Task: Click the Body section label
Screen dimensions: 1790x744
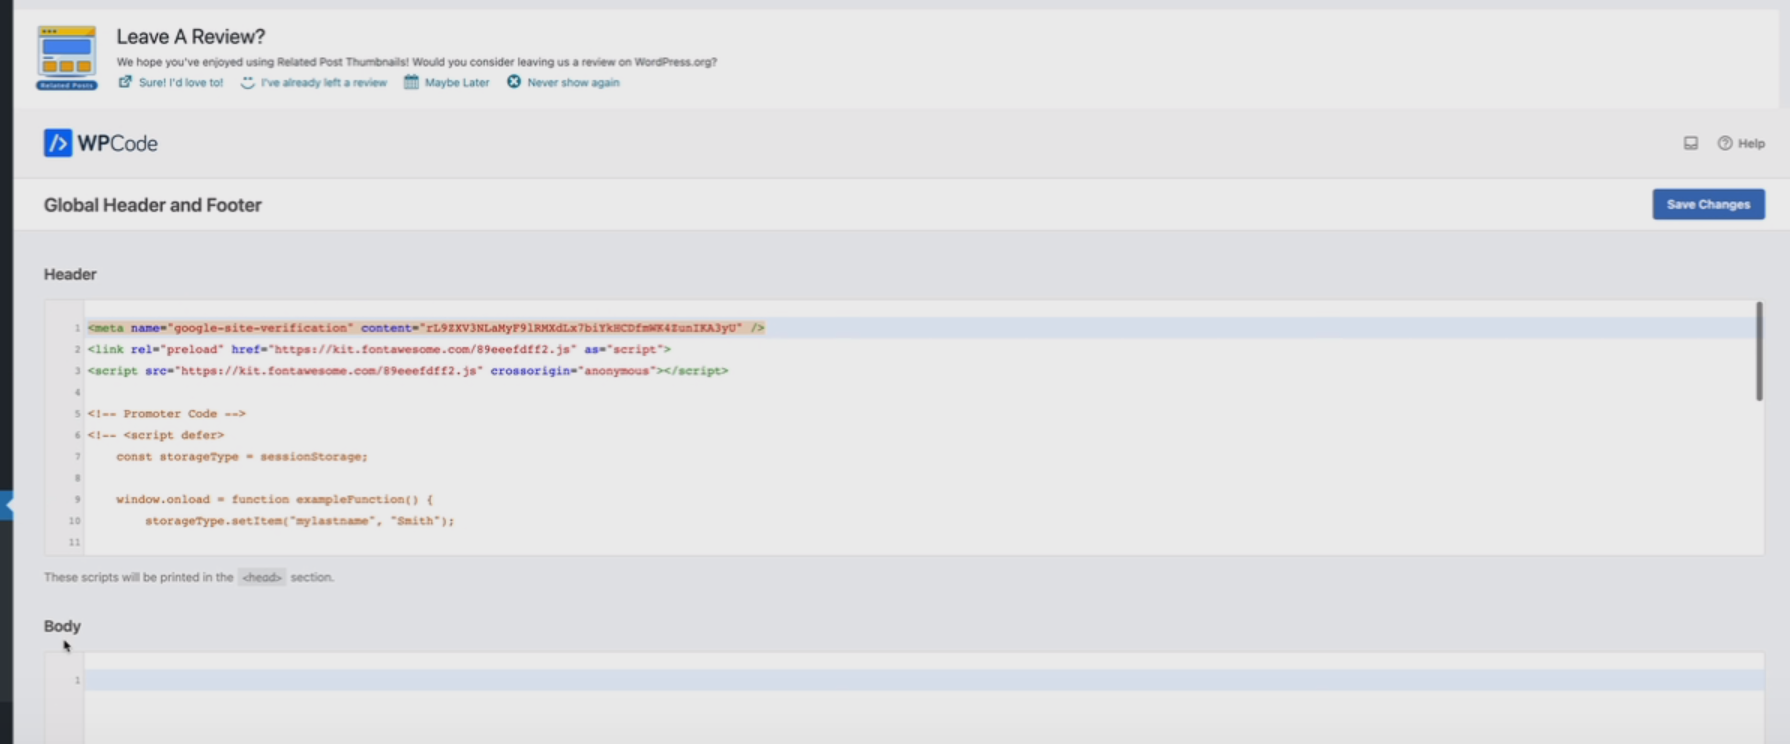Action: click(62, 626)
